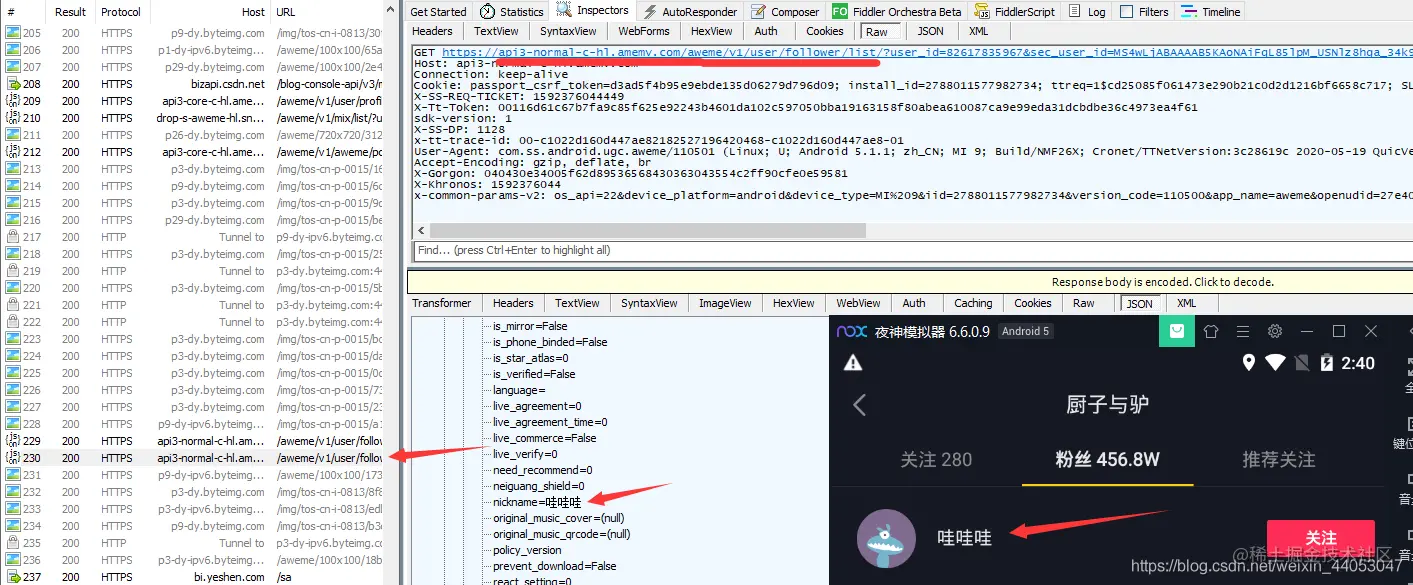The height and width of the screenshot is (585, 1413).
Task: Click the green FO Orchestra icon
Action: (x=840, y=12)
